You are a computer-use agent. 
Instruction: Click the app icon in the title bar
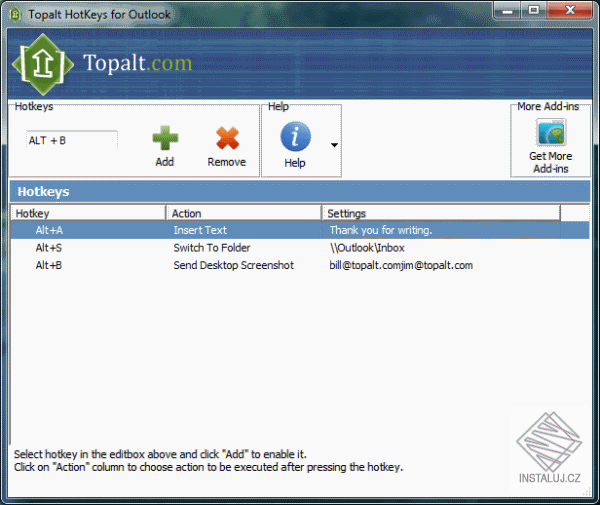[15, 15]
